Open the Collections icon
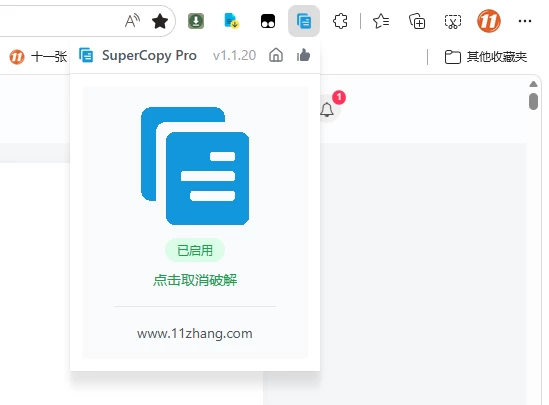 [x=417, y=21]
